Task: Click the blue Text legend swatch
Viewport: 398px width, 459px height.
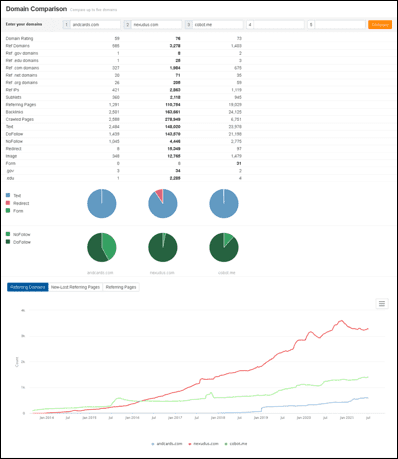Action: coord(8,195)
